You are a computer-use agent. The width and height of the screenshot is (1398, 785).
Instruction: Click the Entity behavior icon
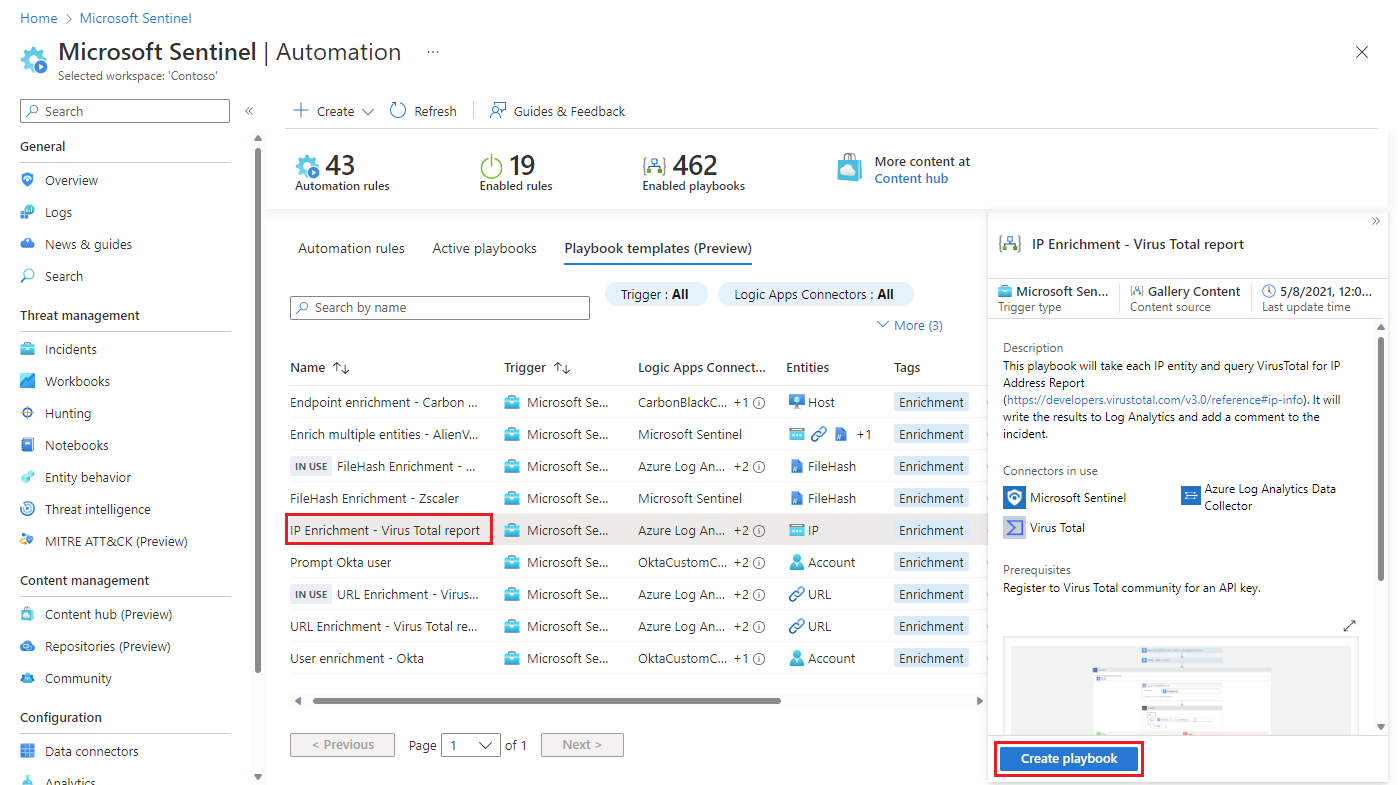tap(27, 477)
